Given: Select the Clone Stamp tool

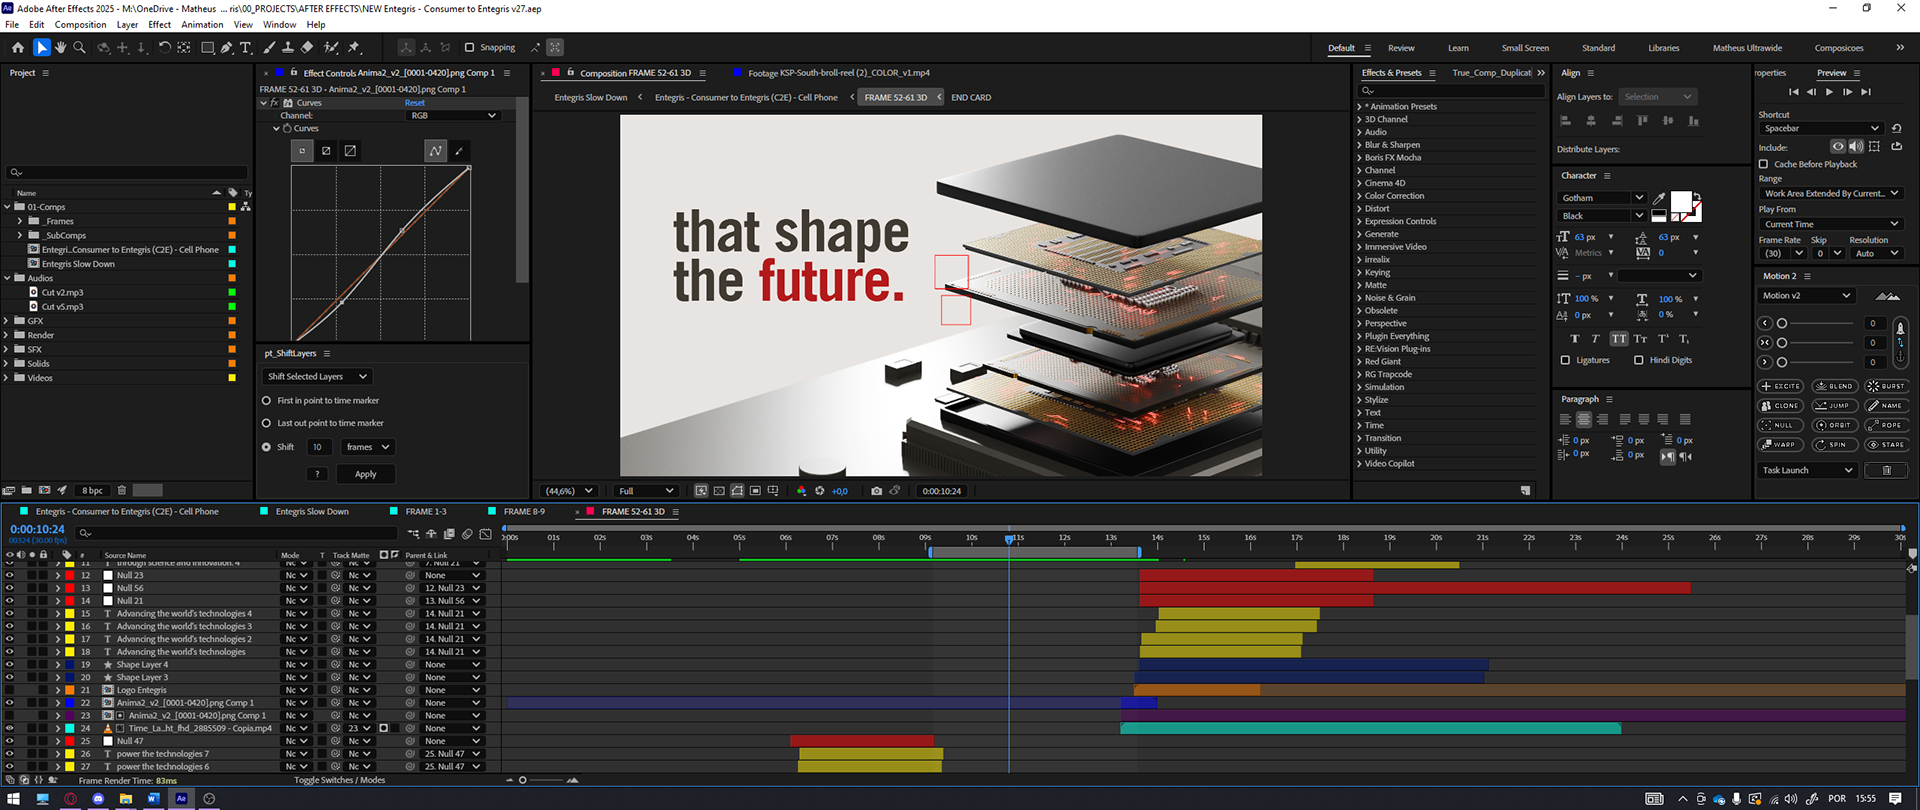Looking at the screenshot, I should (288, 47).
